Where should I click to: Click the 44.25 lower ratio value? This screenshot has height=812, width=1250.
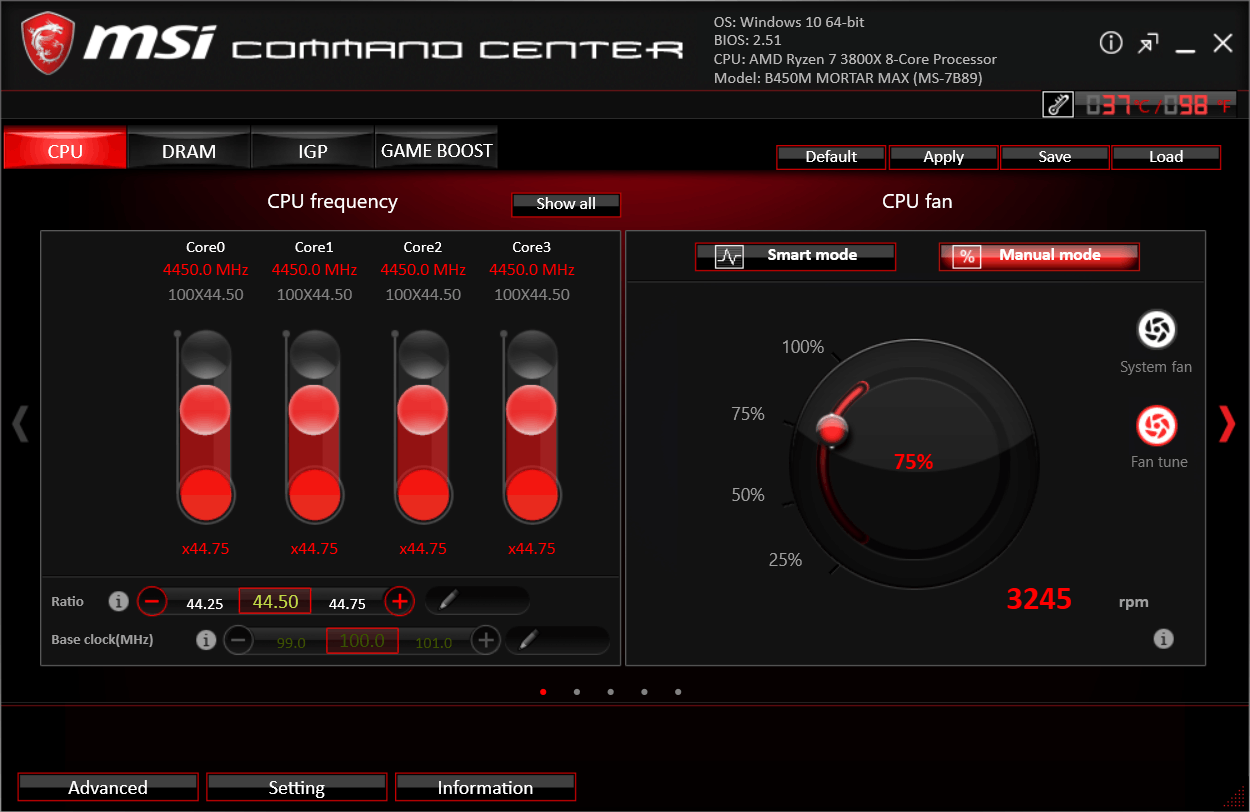coord(204,604)
